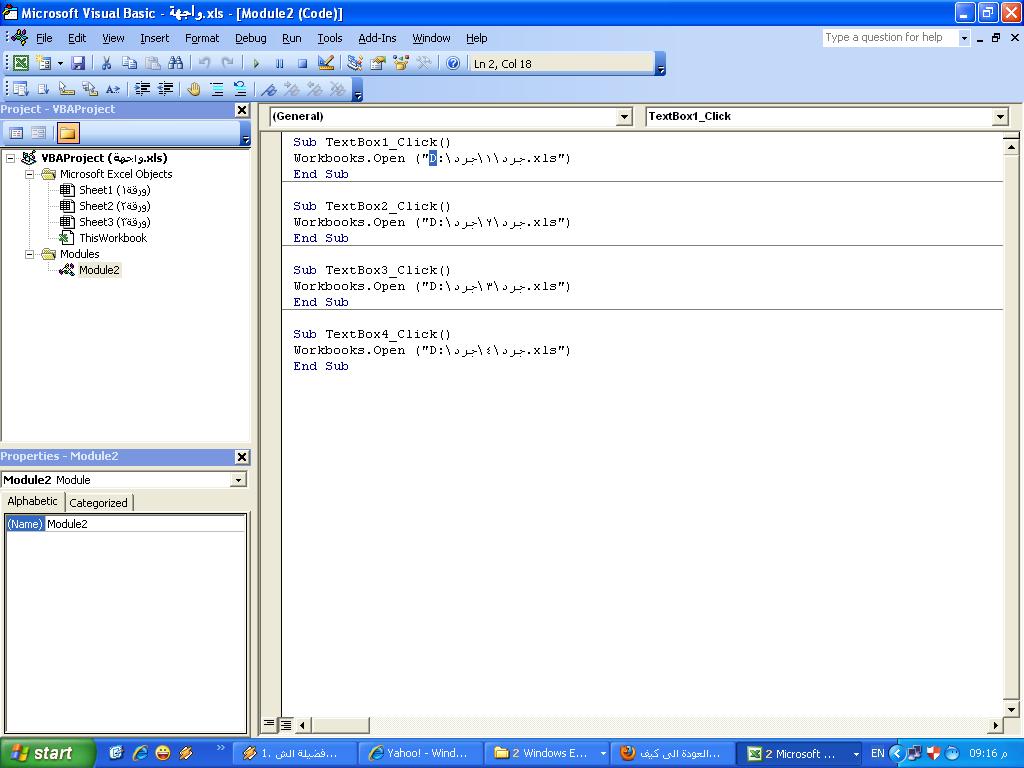This screenshot has width=1024, height=768.
Task: Click the code window scroll-up arrow
Action: pos(1011,148)
